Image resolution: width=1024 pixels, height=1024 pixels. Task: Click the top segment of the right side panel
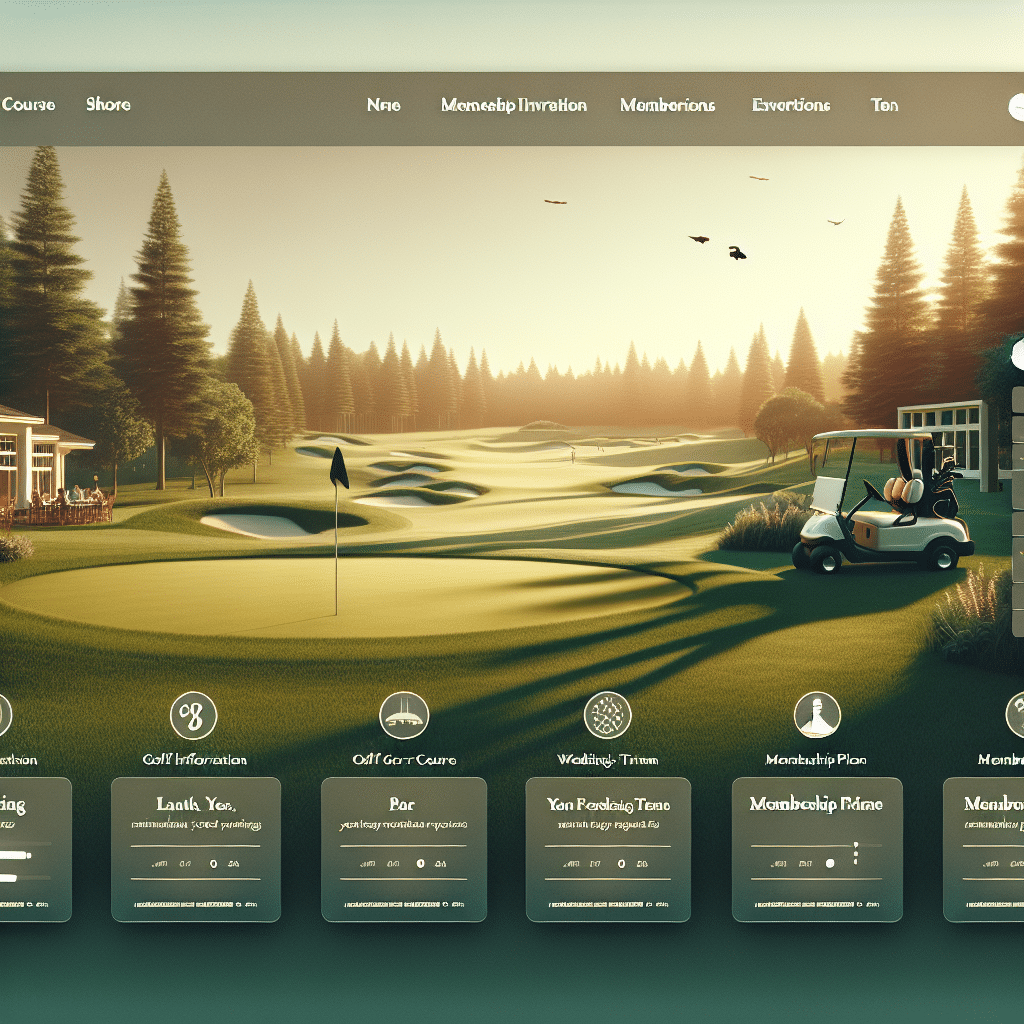coord(1017,402)
